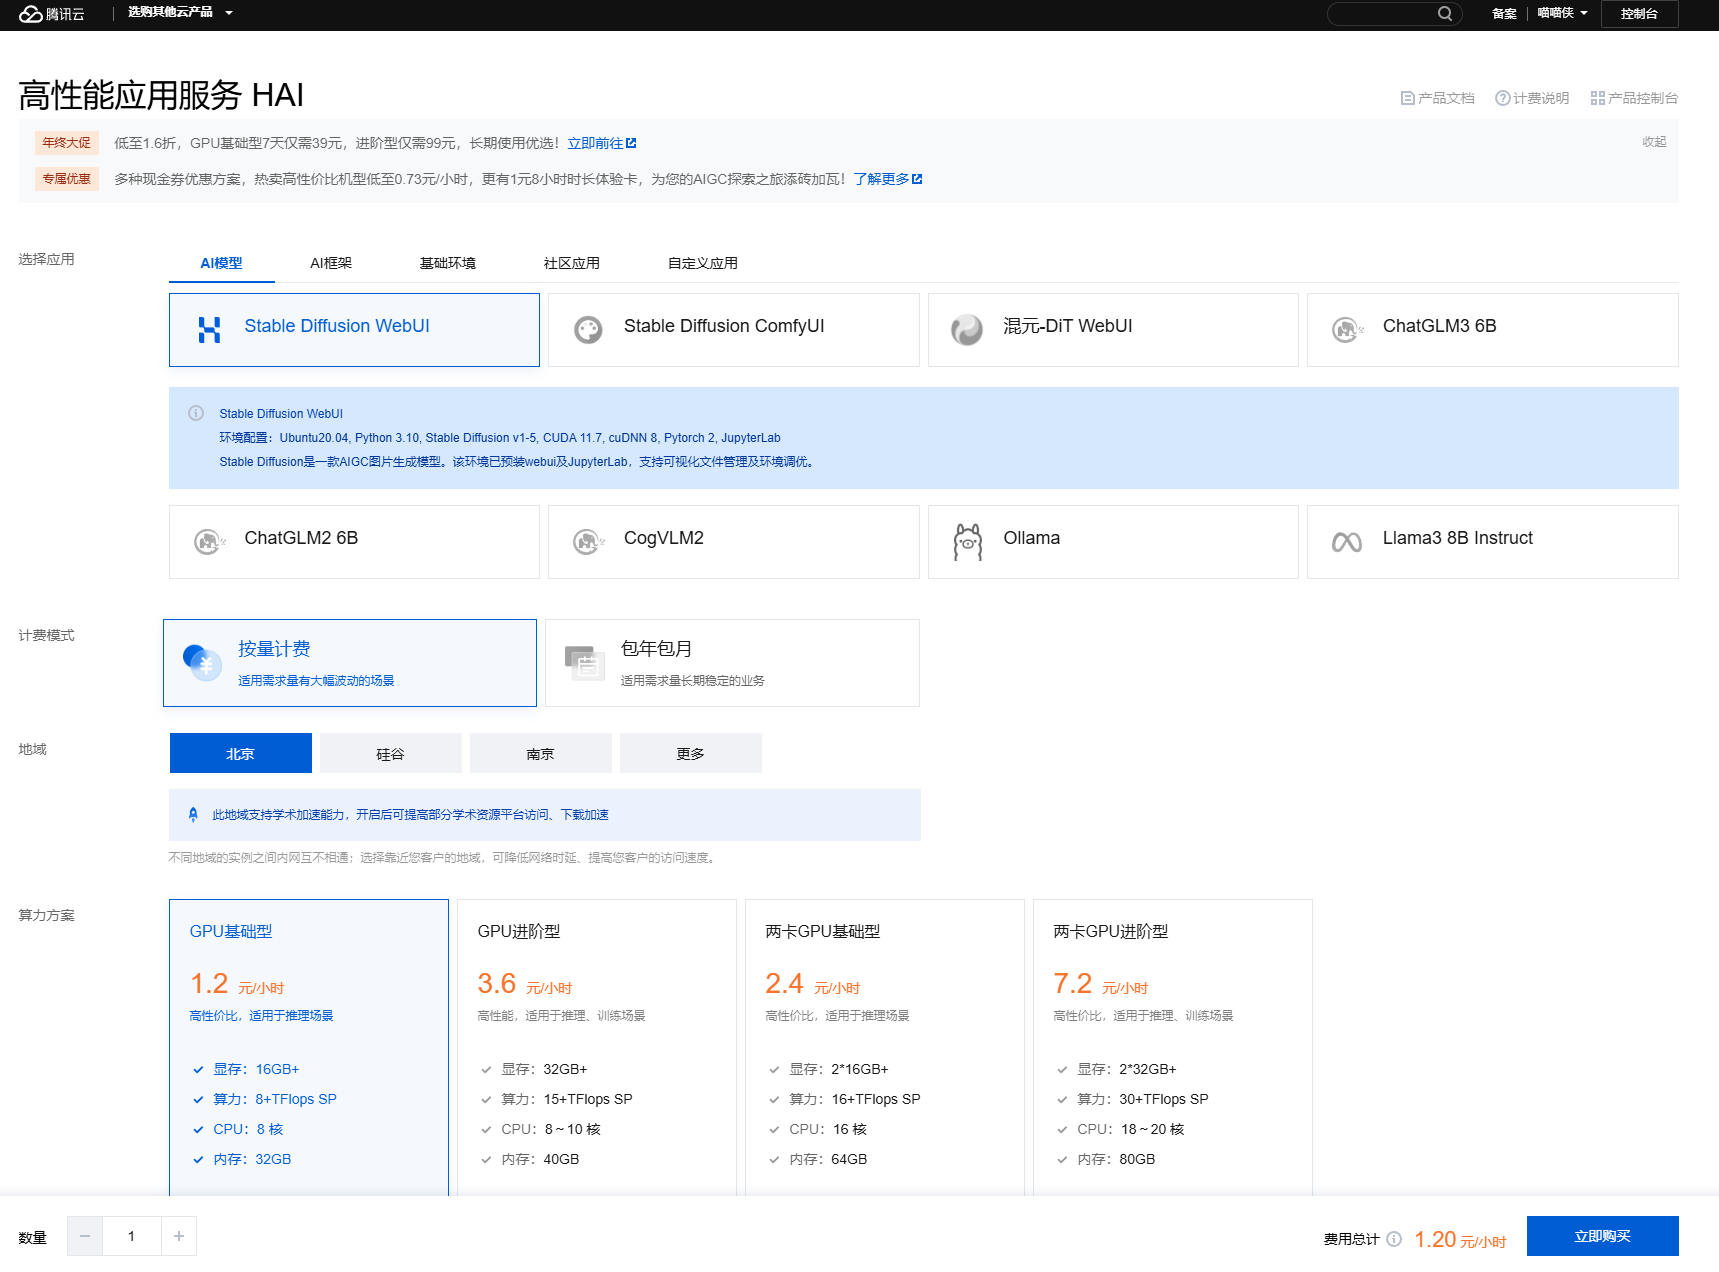Open the 产品文档 link
Image resolution: width=1719 pixels, height=1272 pixels.
[x=1438, y=98]
